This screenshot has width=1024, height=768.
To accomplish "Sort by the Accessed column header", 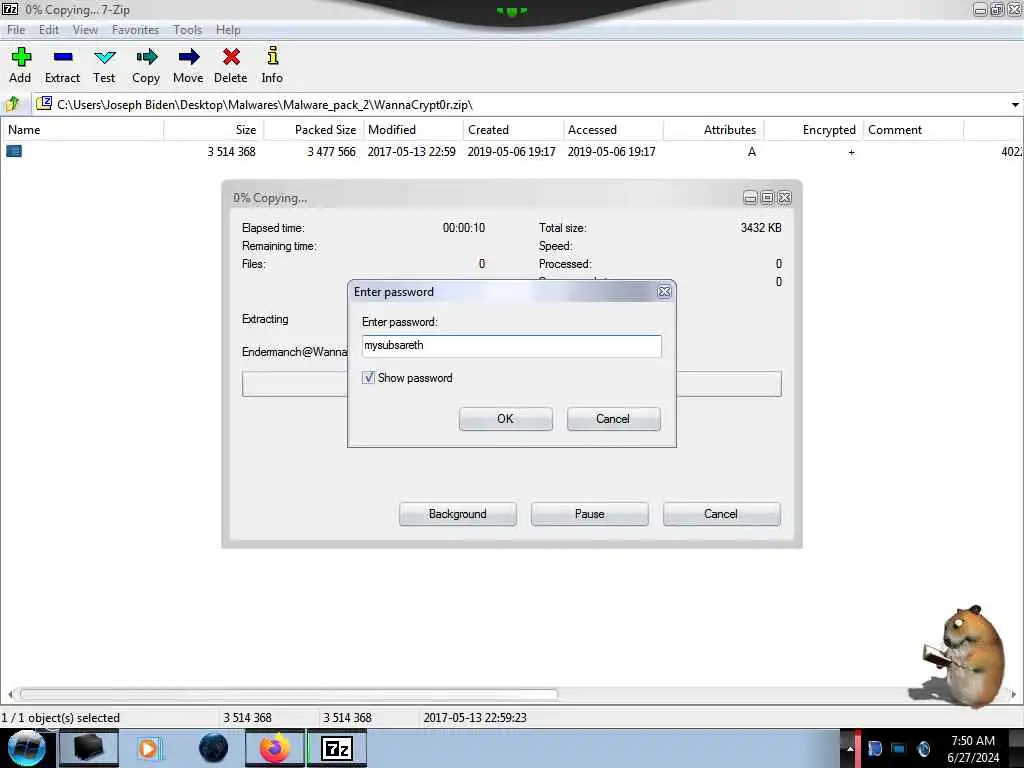I will point(613,130).
